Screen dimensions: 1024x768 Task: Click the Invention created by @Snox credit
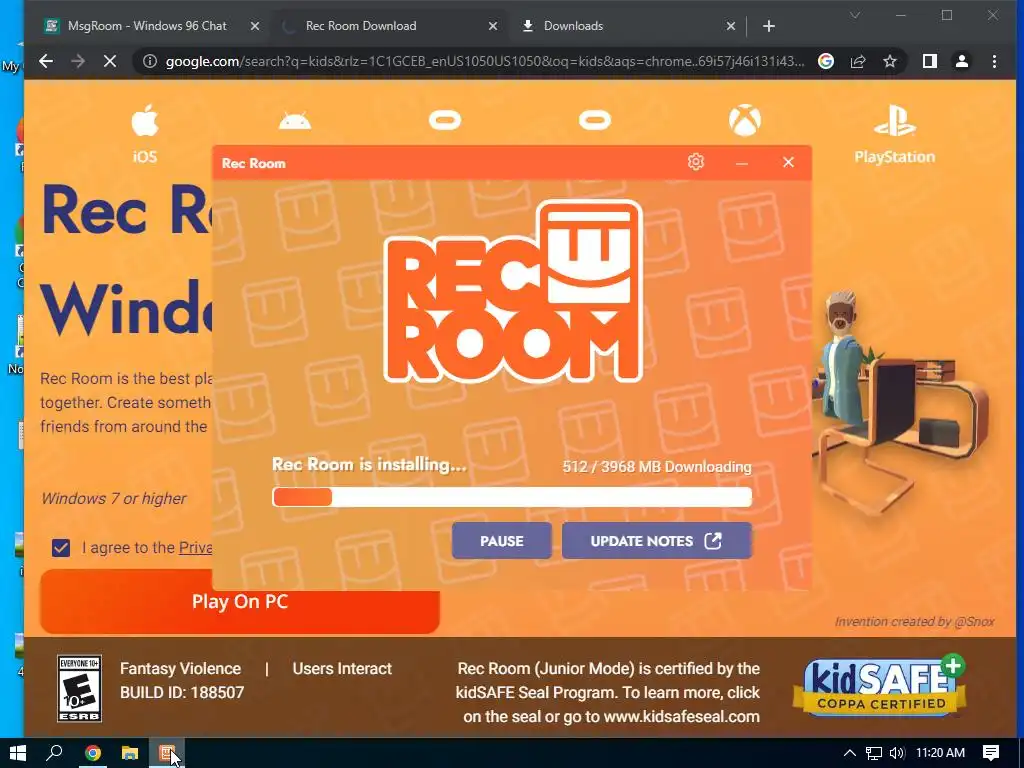tap(914, 622)
